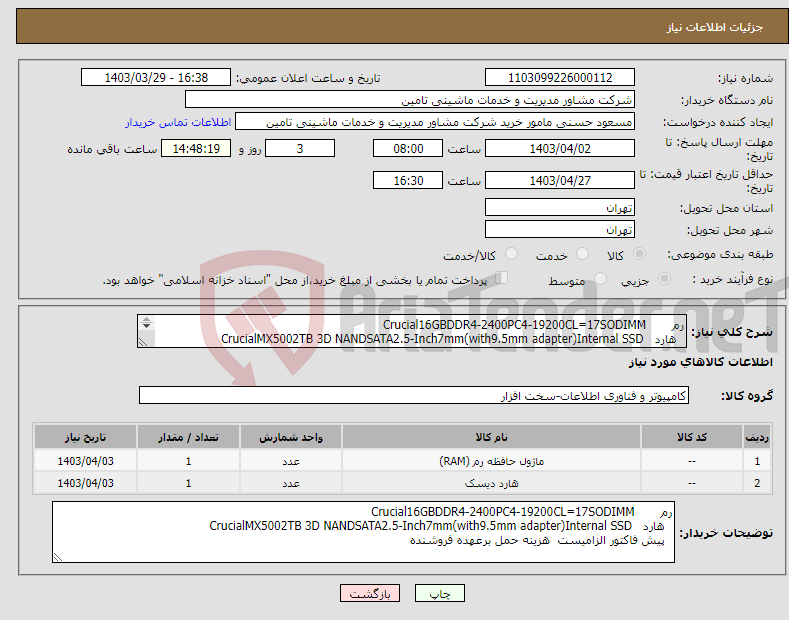
Task: Click the unit عدد in RAM row
Action: 291,461
